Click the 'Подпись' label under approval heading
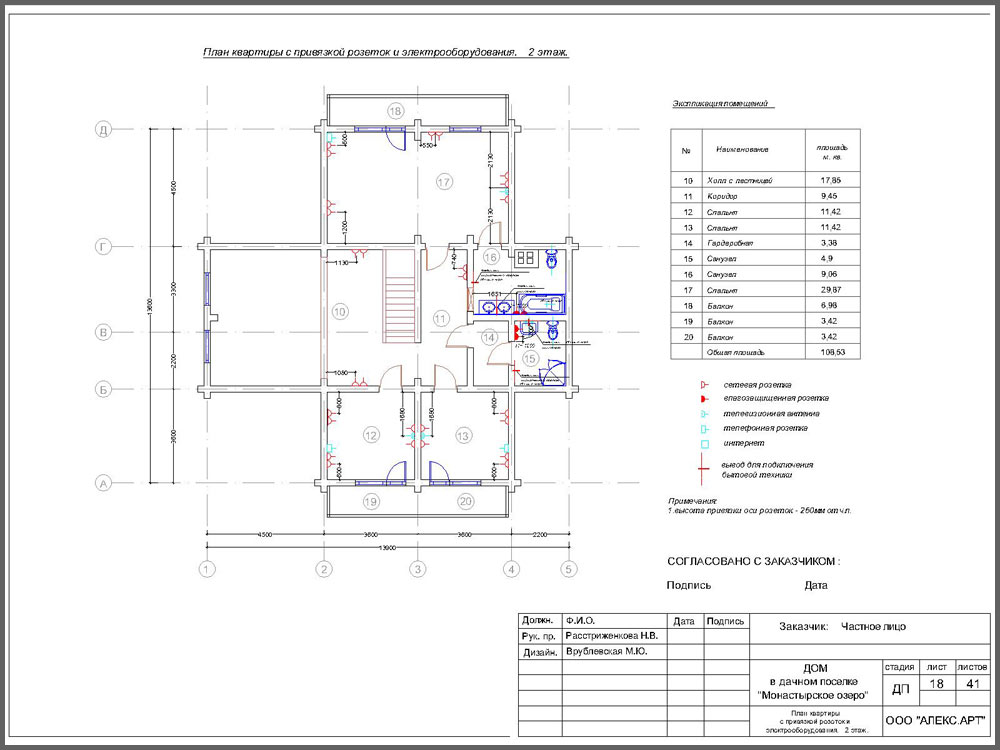Screen dimensions: 1000x750 pyautogui.click(x=688, y=585)
